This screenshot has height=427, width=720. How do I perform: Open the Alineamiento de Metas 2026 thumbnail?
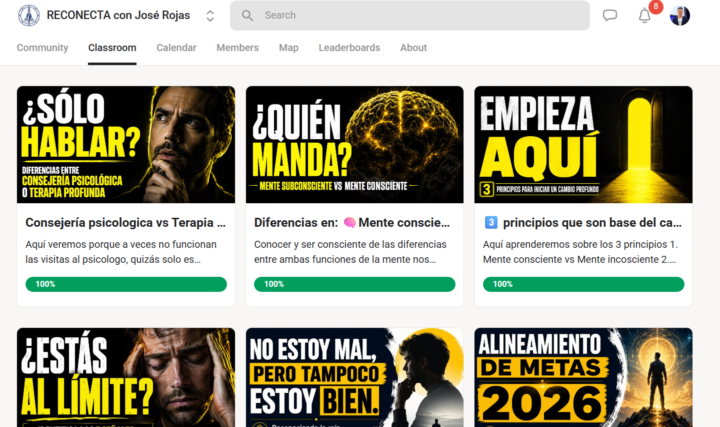point(583,377)
